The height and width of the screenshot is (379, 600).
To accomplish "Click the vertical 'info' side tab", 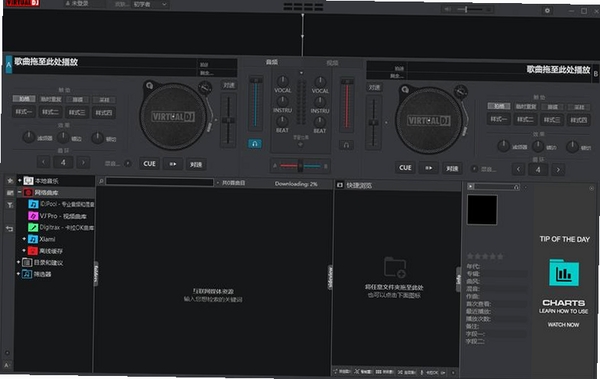I will click(x=458, y=279).
